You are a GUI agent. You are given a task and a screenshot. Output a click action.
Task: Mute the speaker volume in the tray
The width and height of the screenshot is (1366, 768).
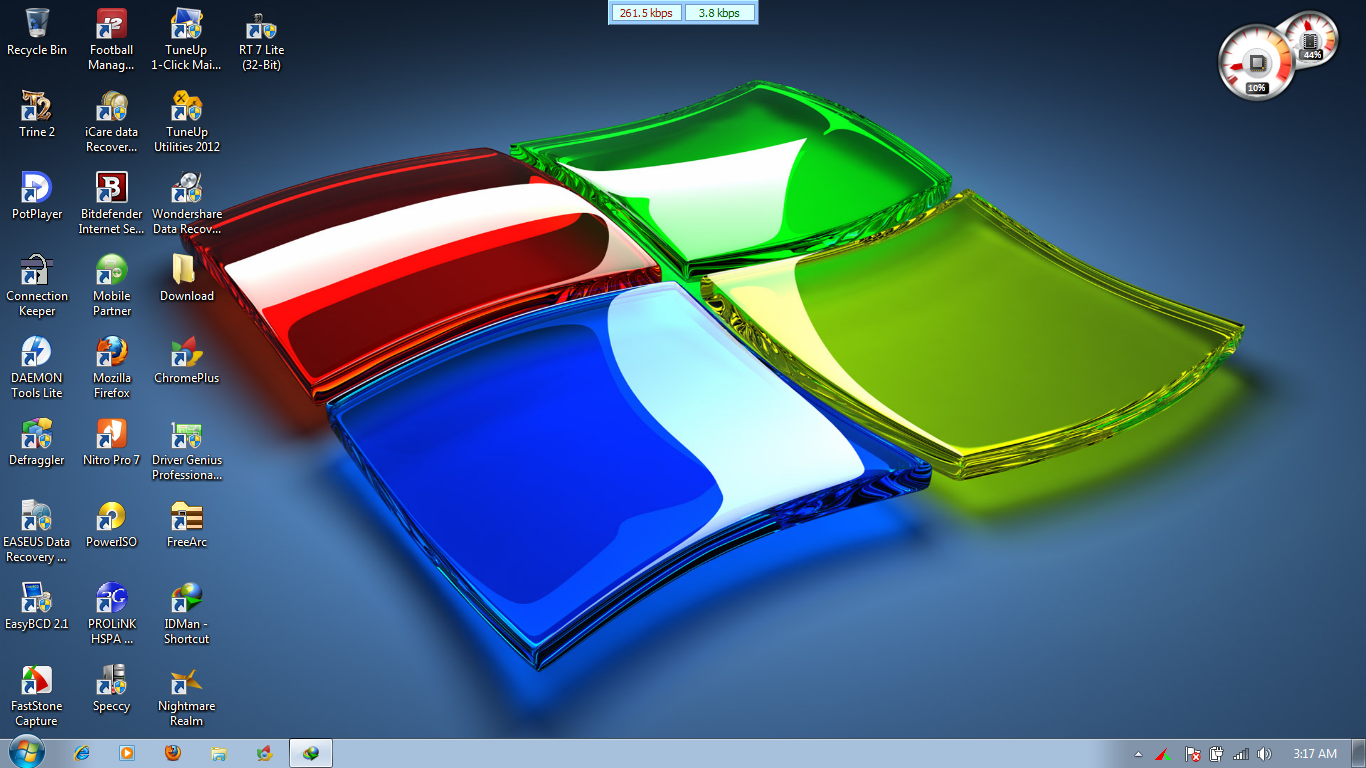pos(1265,755)
